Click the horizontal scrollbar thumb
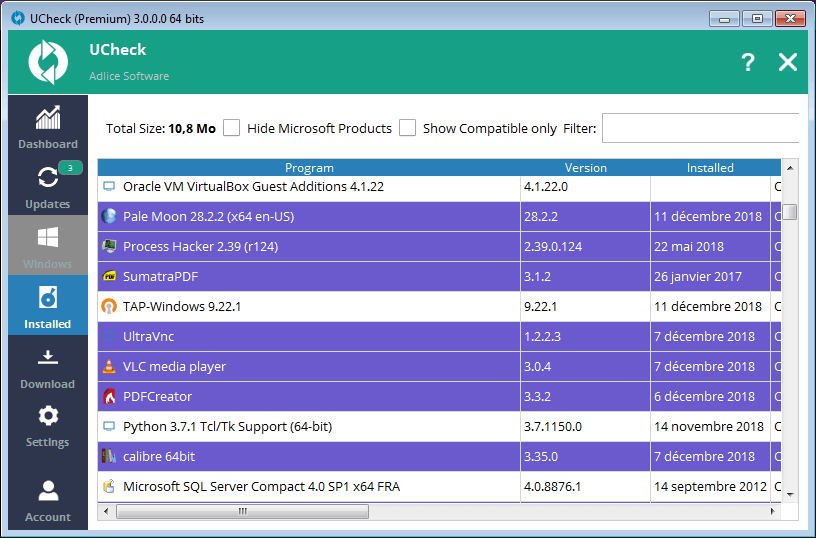The image size is (816, 538). 242,512
